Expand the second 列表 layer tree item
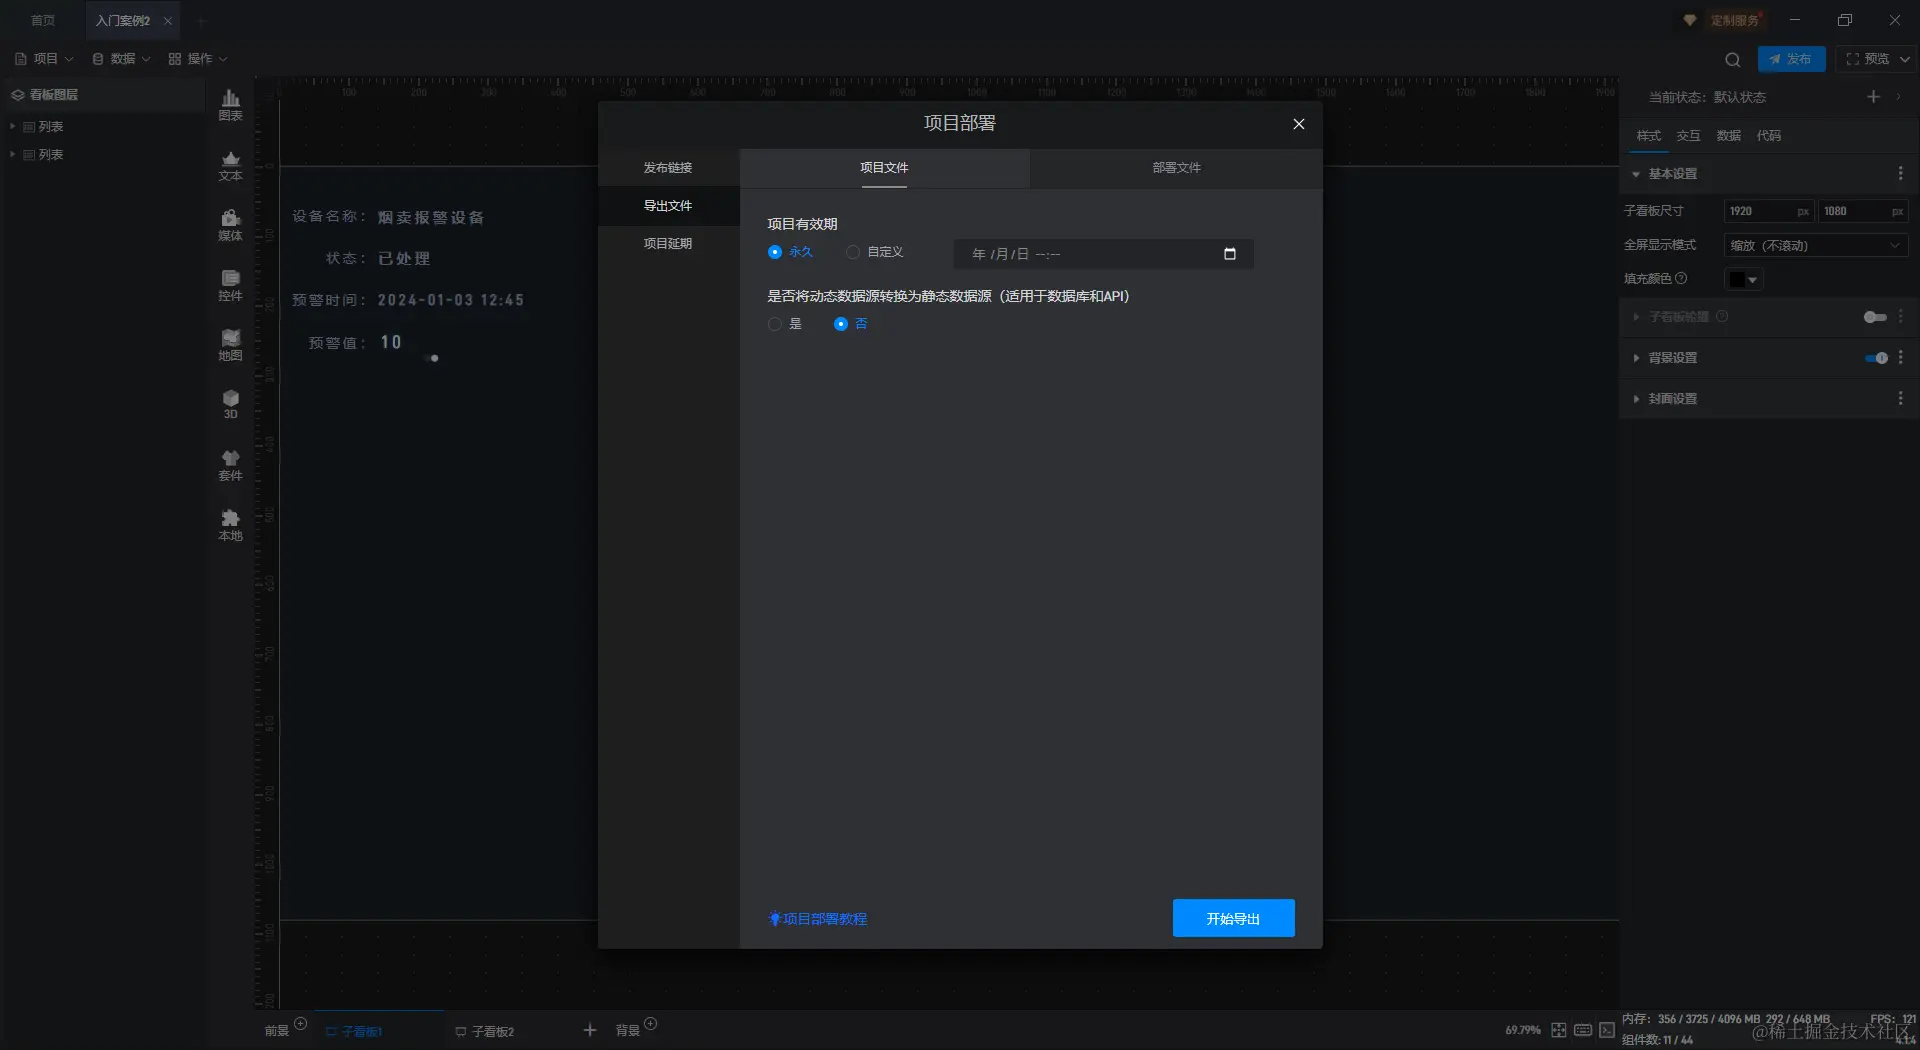 point(12,155)
